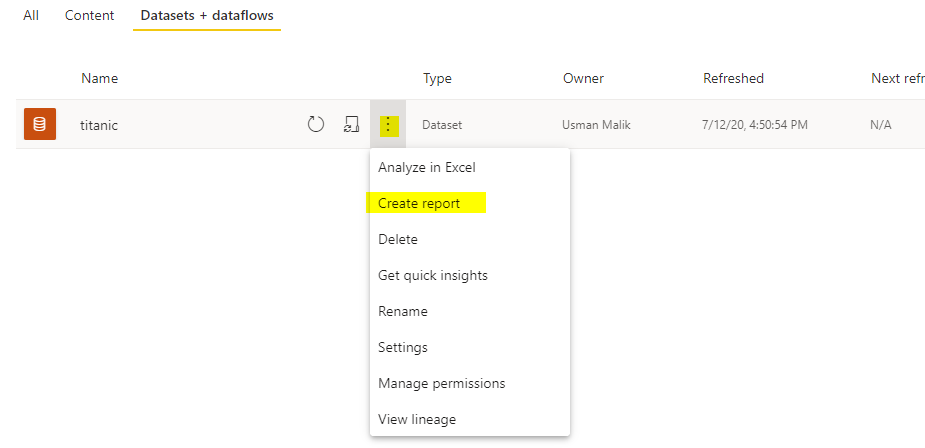925x448 pixels.
Task: Sort by the Name column header
Action: pyautogui.click(x=99, y=78)
